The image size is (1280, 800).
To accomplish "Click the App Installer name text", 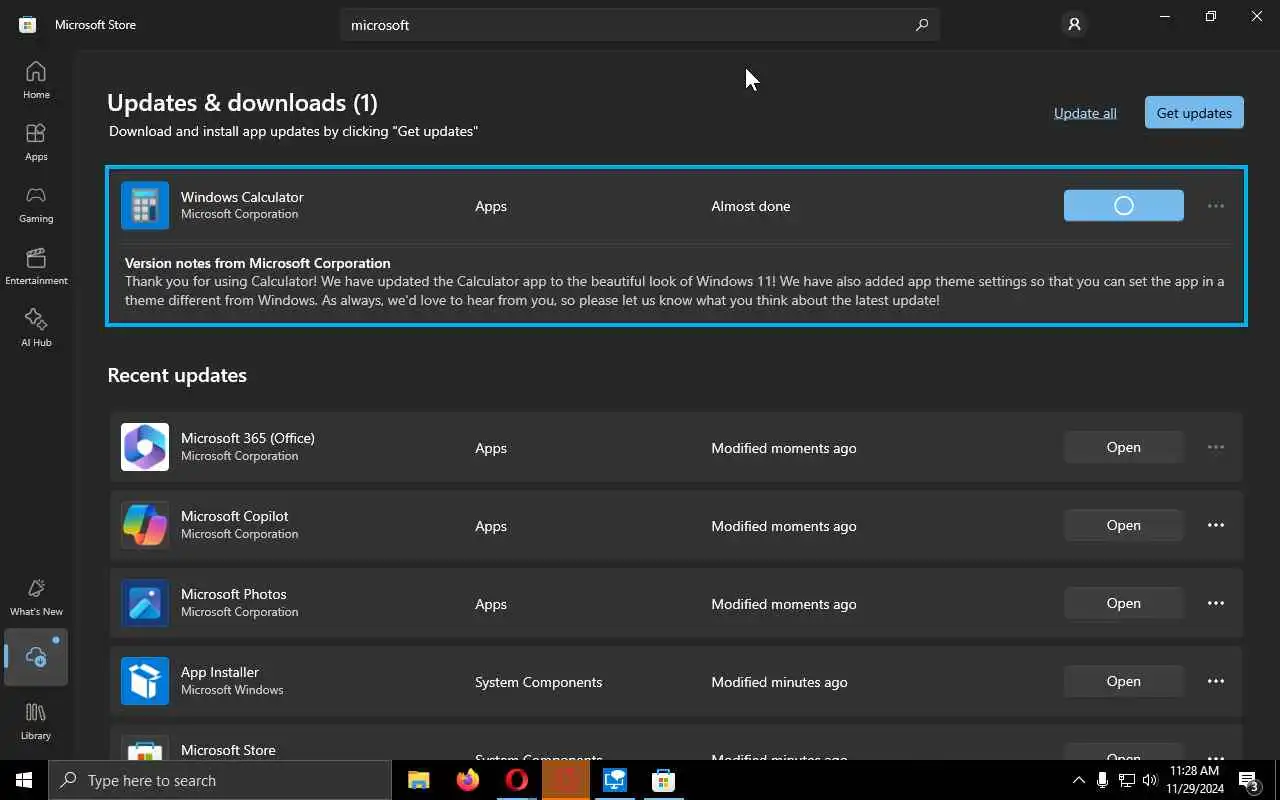I will (x=220, y=672).
